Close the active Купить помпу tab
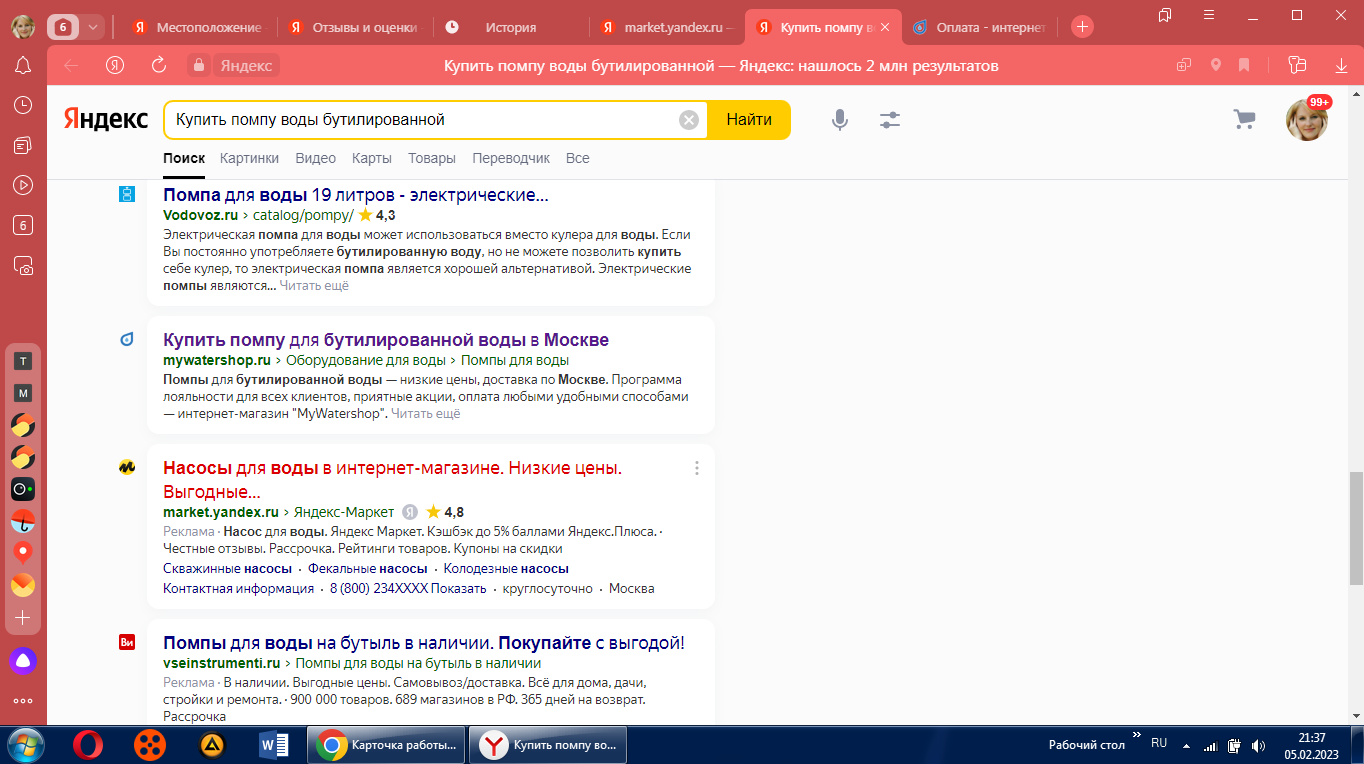 (884, 27)
